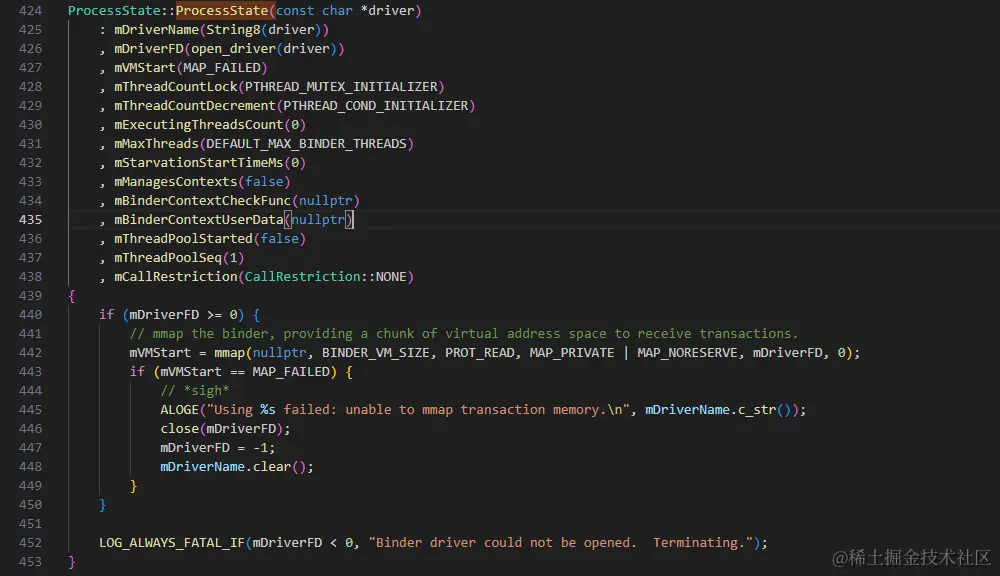This screenshot has height=576, width=1000.
Task: Click line number 453 in the gutter
Action: (30, 562)
